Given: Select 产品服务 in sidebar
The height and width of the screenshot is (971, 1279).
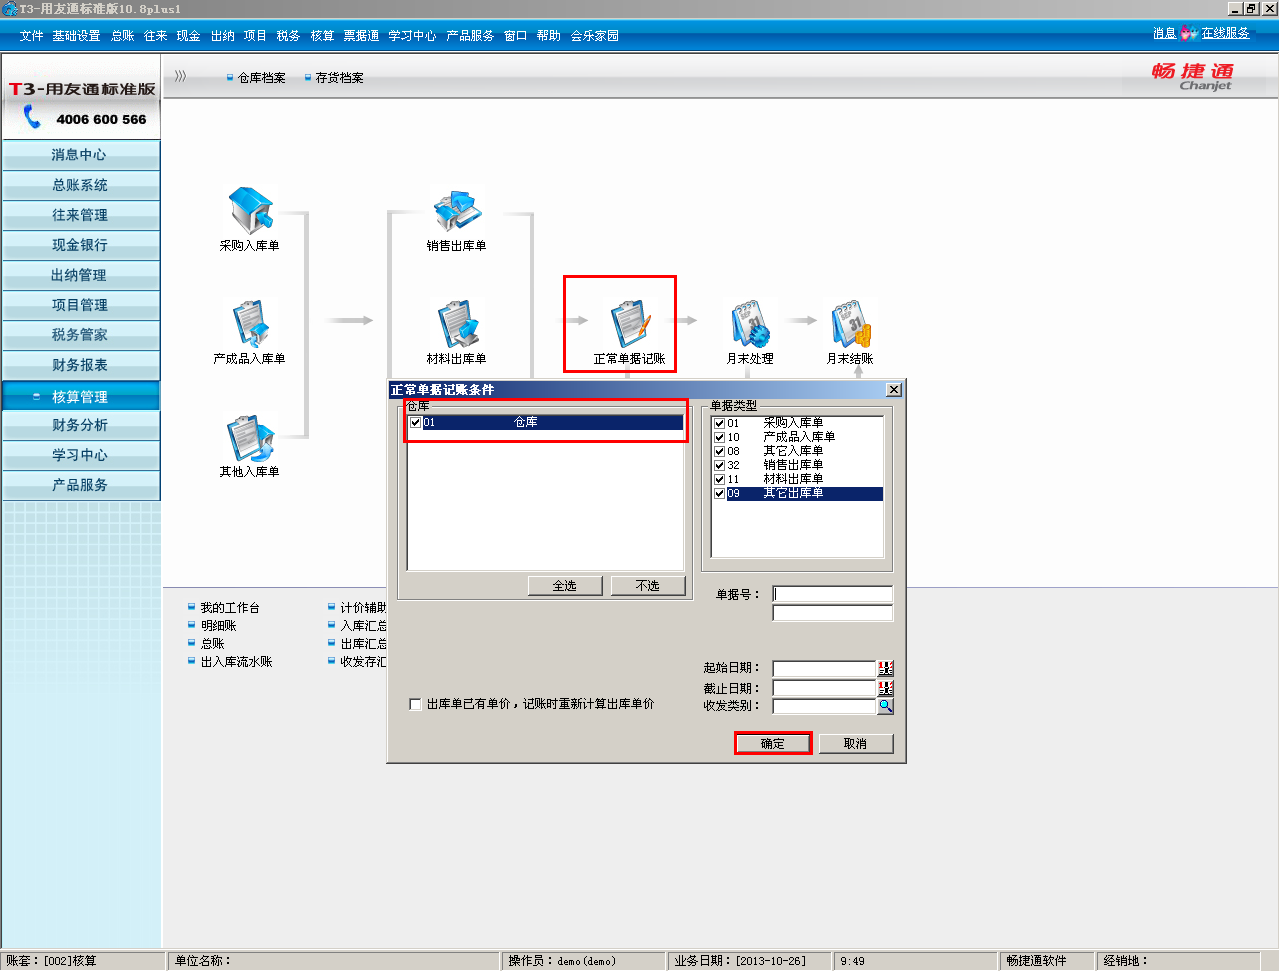Looking at the screenshot, I should (x=80, y=485).
